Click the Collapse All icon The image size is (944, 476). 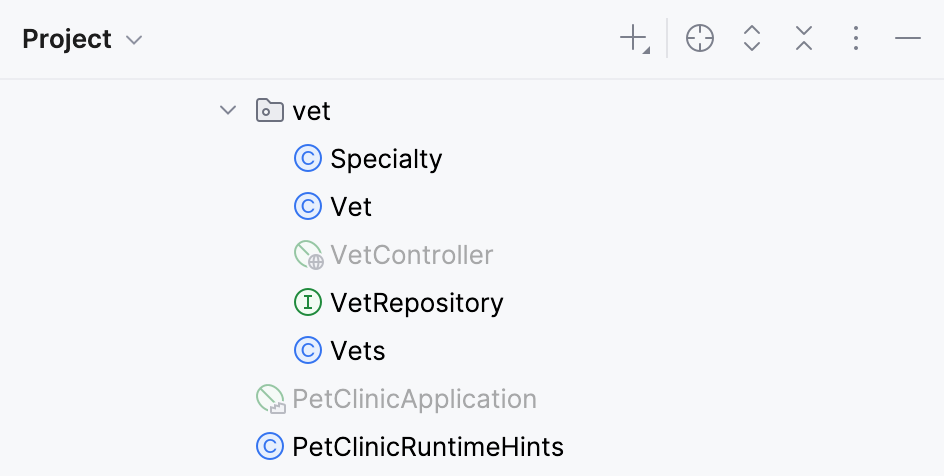click(804, 39)
